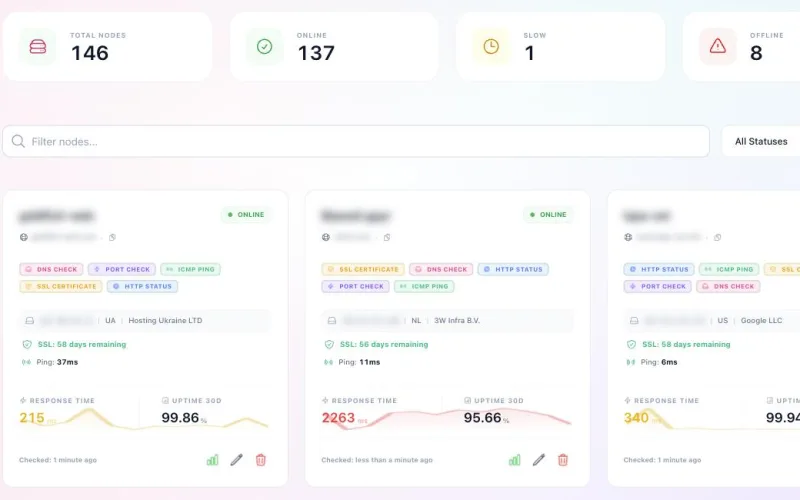Click DNS Check tag on 3W Infra card
Screen dimensions: 800x500
[441, 269]
